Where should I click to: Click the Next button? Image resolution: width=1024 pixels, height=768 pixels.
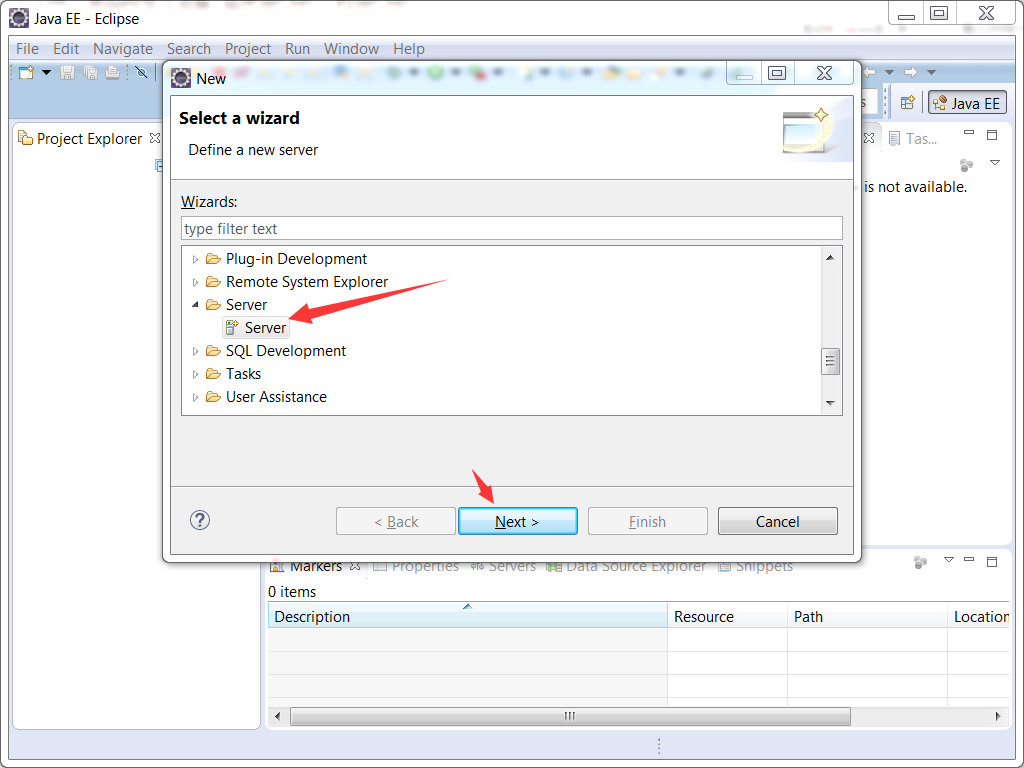(x=518, y=521)
